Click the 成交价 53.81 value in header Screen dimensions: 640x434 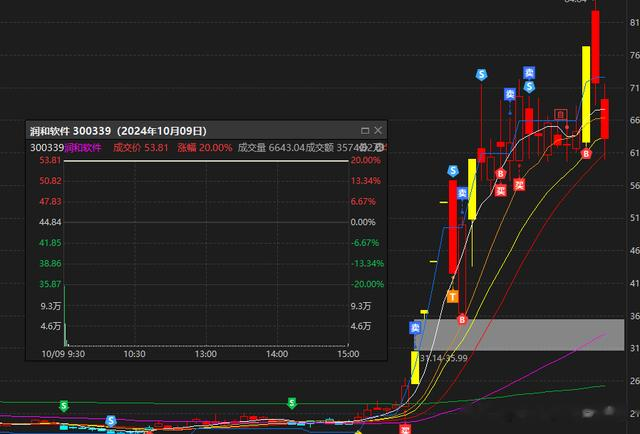coord(141,147)
